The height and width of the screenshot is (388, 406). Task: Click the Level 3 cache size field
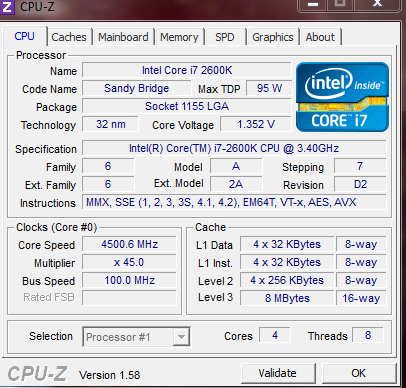pos(287,298)
